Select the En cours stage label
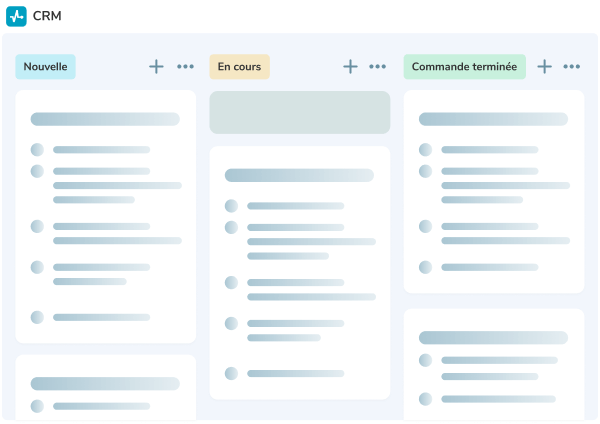 click(239, 67)
